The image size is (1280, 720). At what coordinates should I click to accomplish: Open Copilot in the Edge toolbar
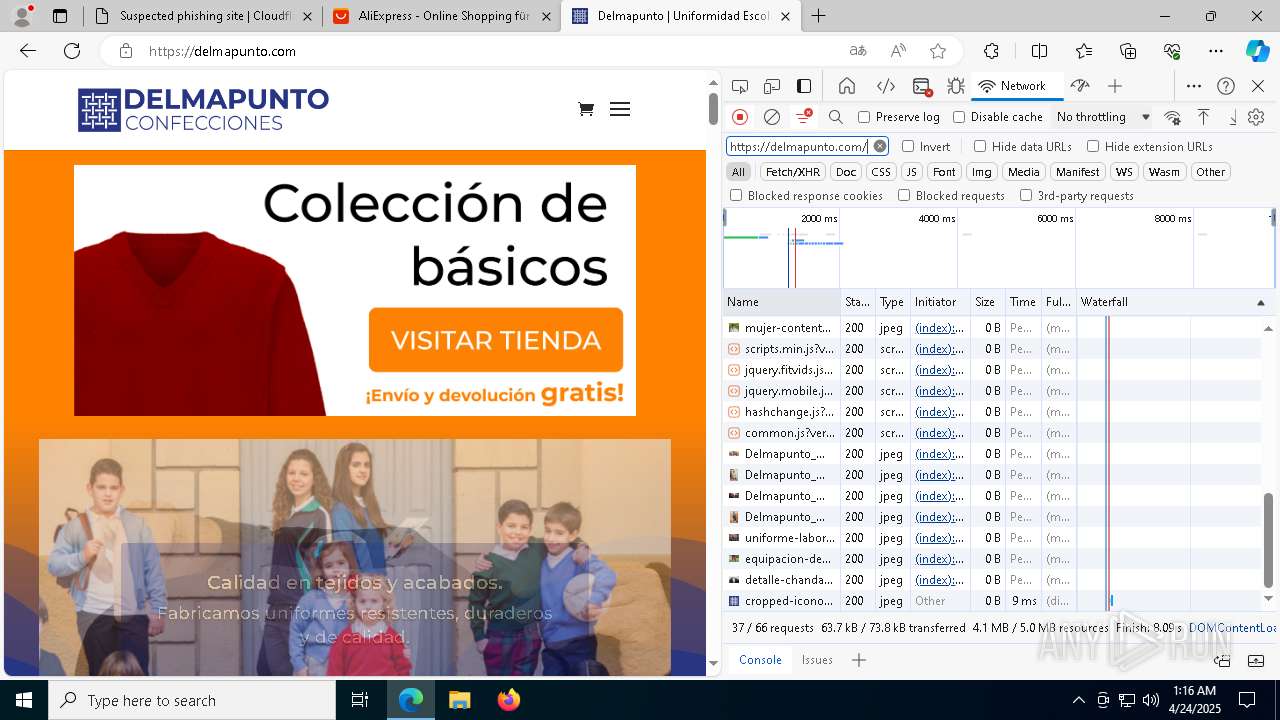[1257, 51]
